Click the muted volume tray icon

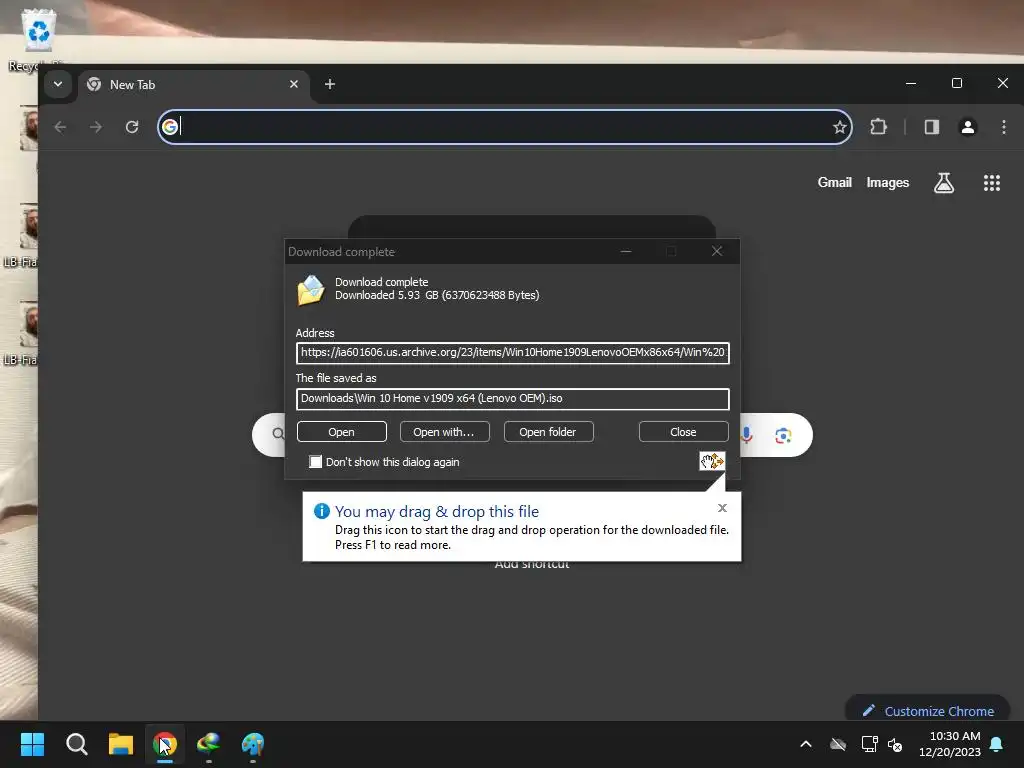[x=895, y=744]
